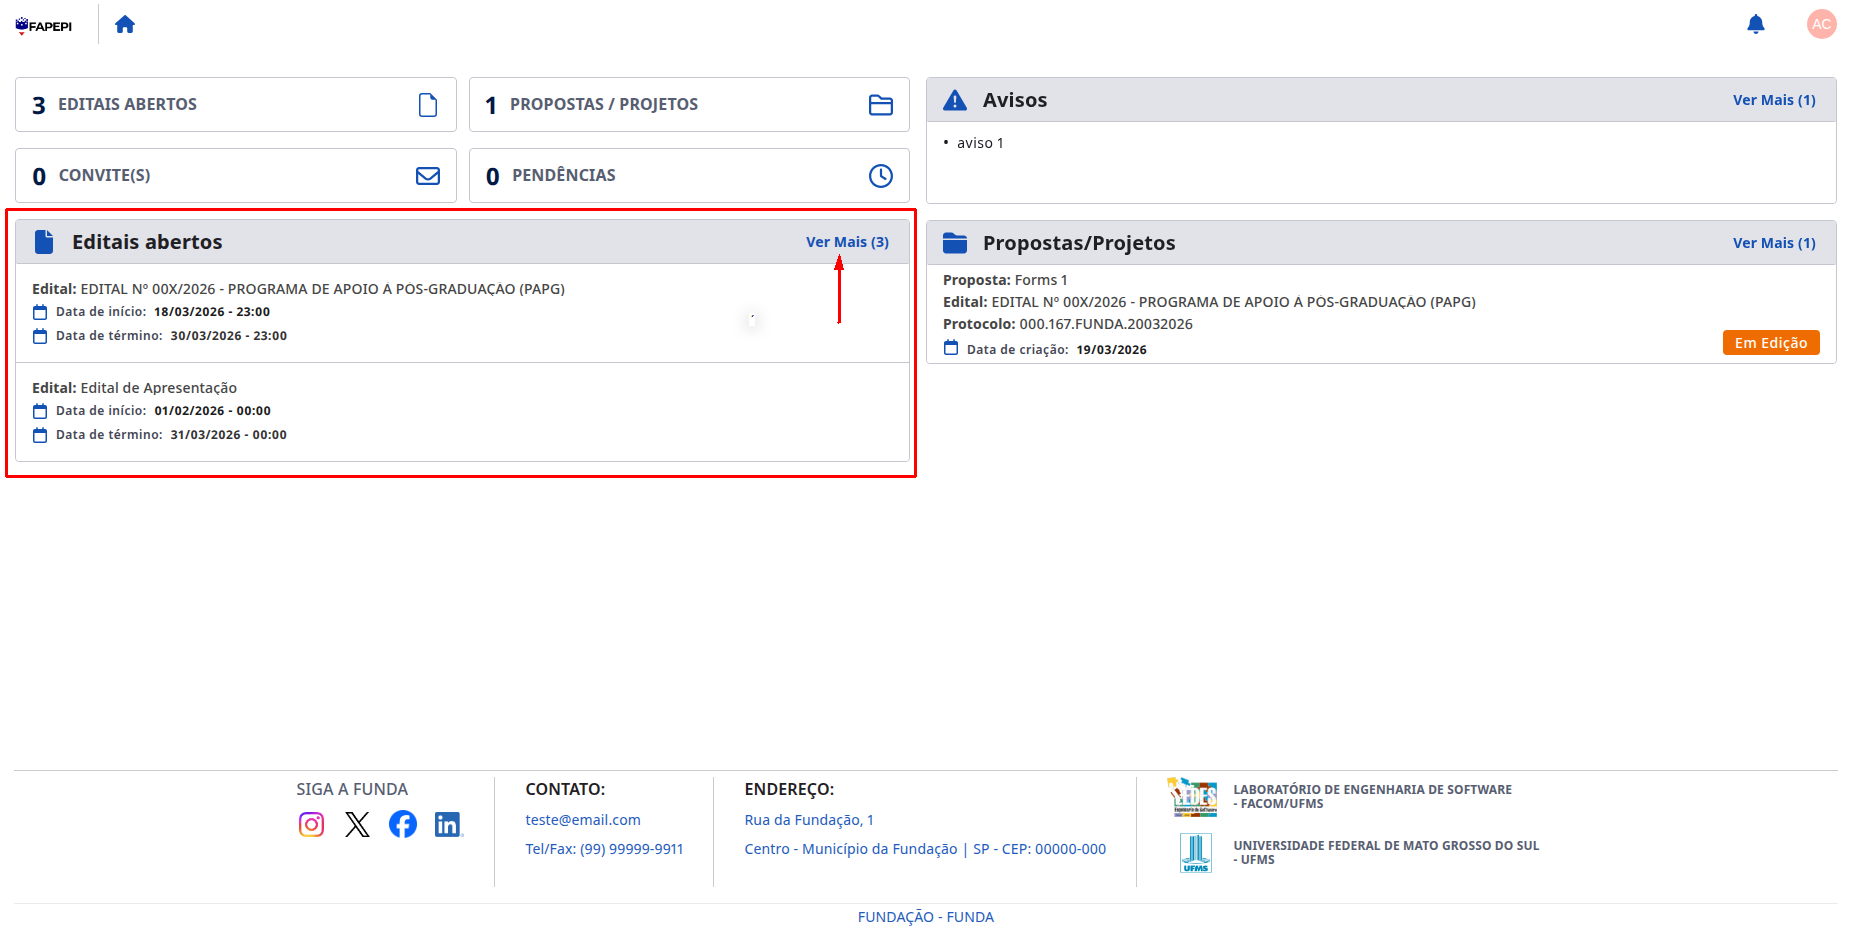Click the ENDEREÇO: footer heading

(789, 789)
